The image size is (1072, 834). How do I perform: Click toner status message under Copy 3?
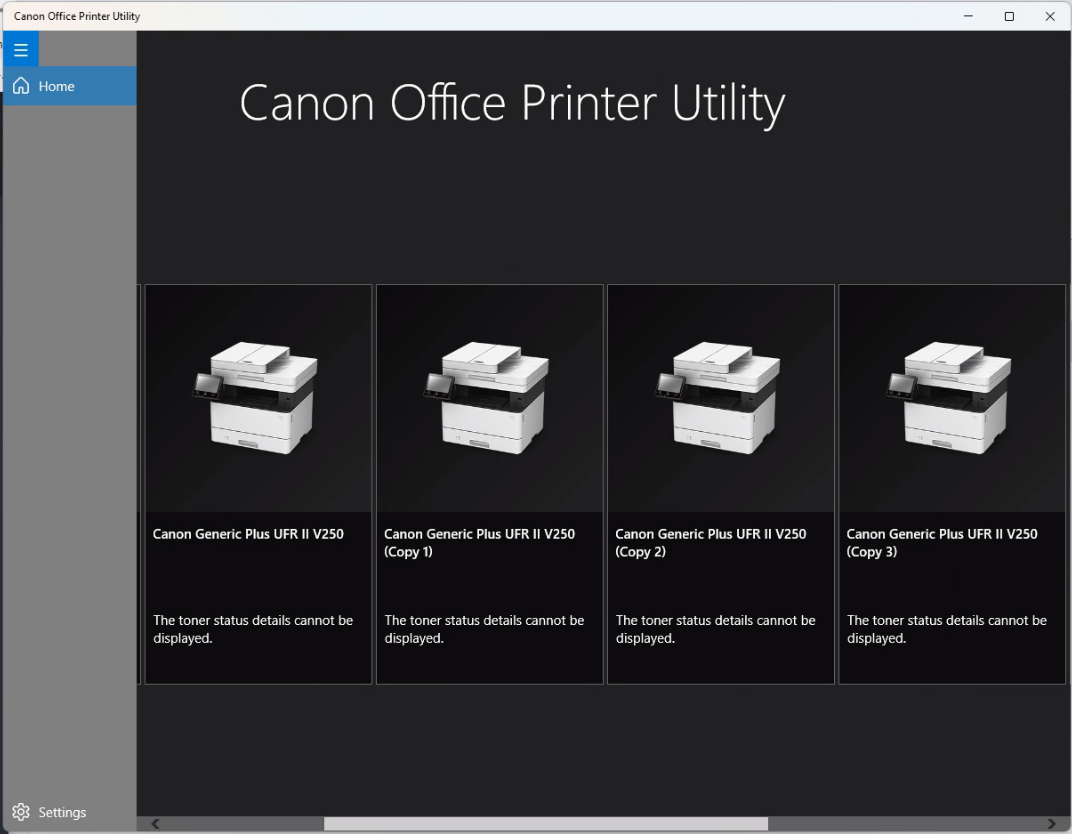946,629
